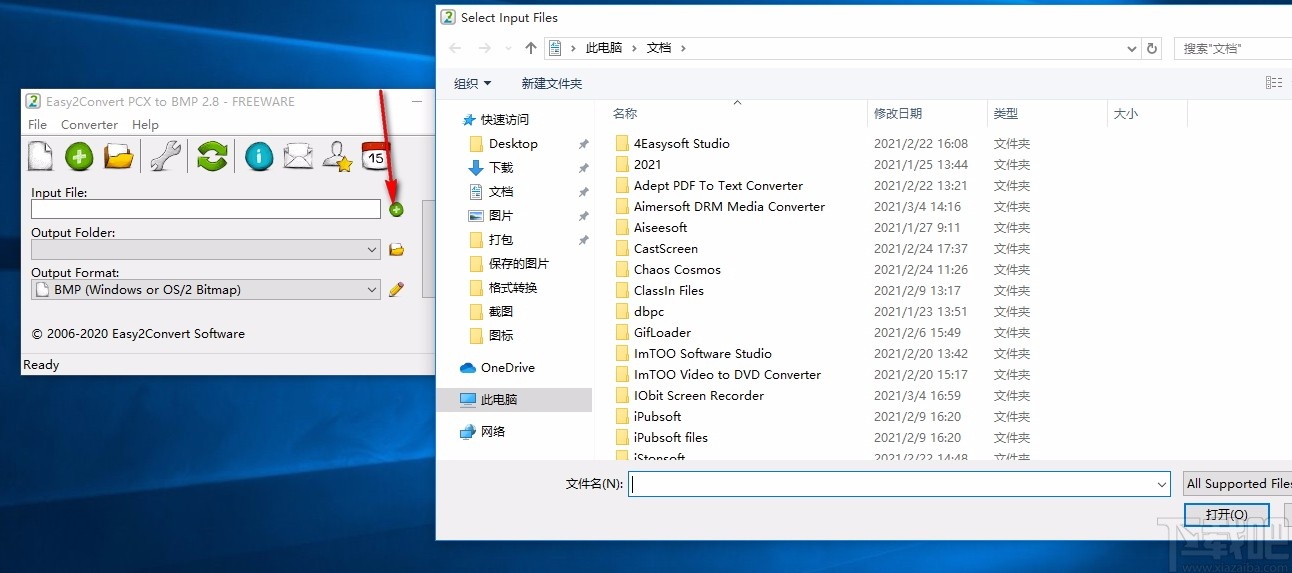Expand the 组织 dropdown menu

click(x=472, y=84)
